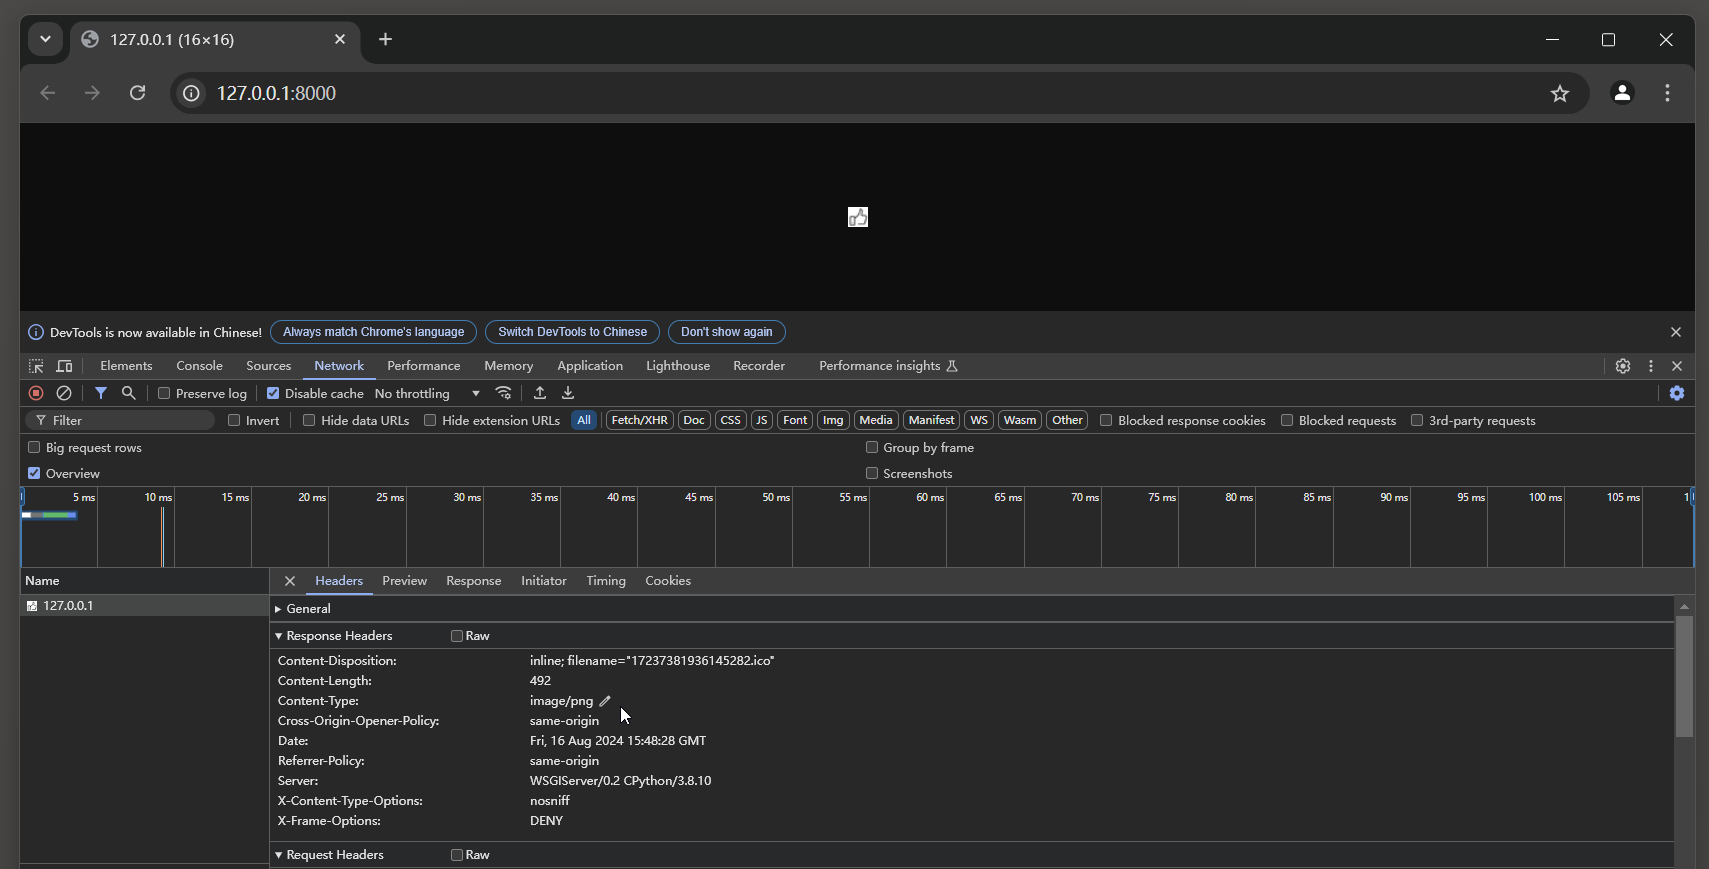Open the Performance insights panel

[x=888, y=366]
